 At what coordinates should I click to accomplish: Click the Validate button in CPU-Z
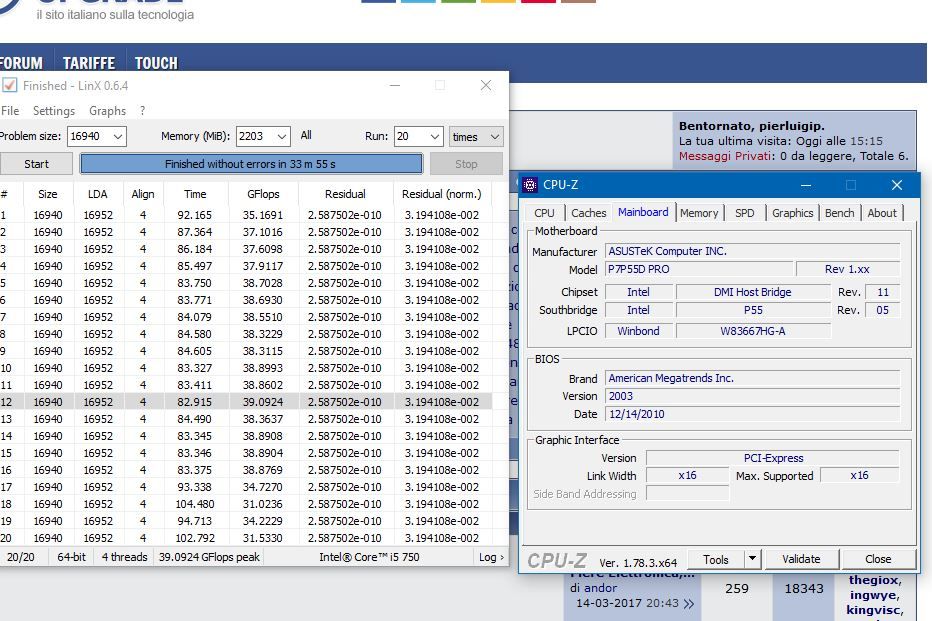tap(800, 559)
